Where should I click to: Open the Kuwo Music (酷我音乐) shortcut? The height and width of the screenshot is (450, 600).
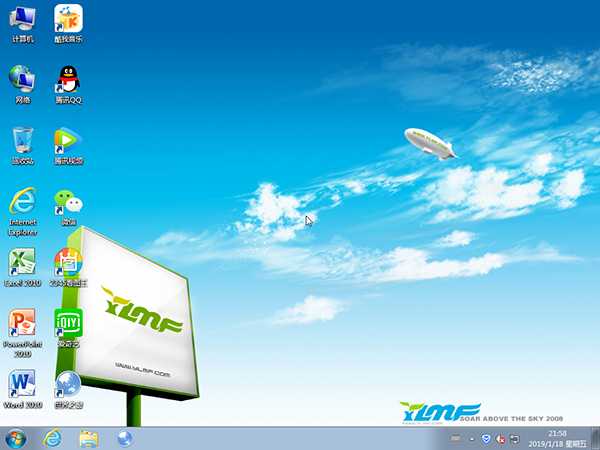(x=68, y=24)
